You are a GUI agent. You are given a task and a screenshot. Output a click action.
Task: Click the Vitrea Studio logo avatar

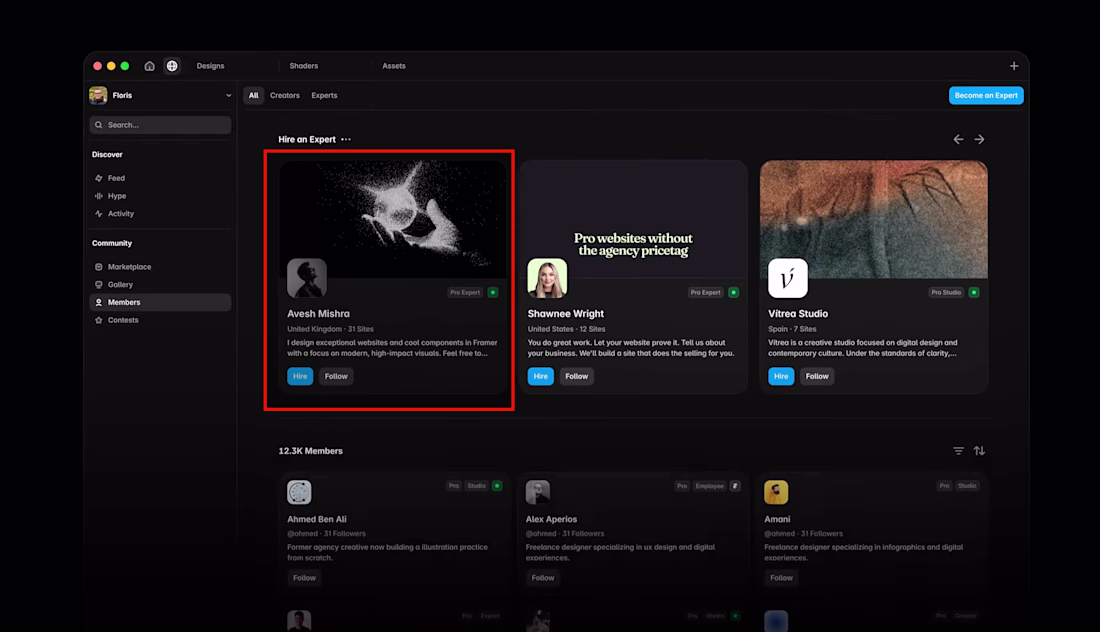pos(788,278)
